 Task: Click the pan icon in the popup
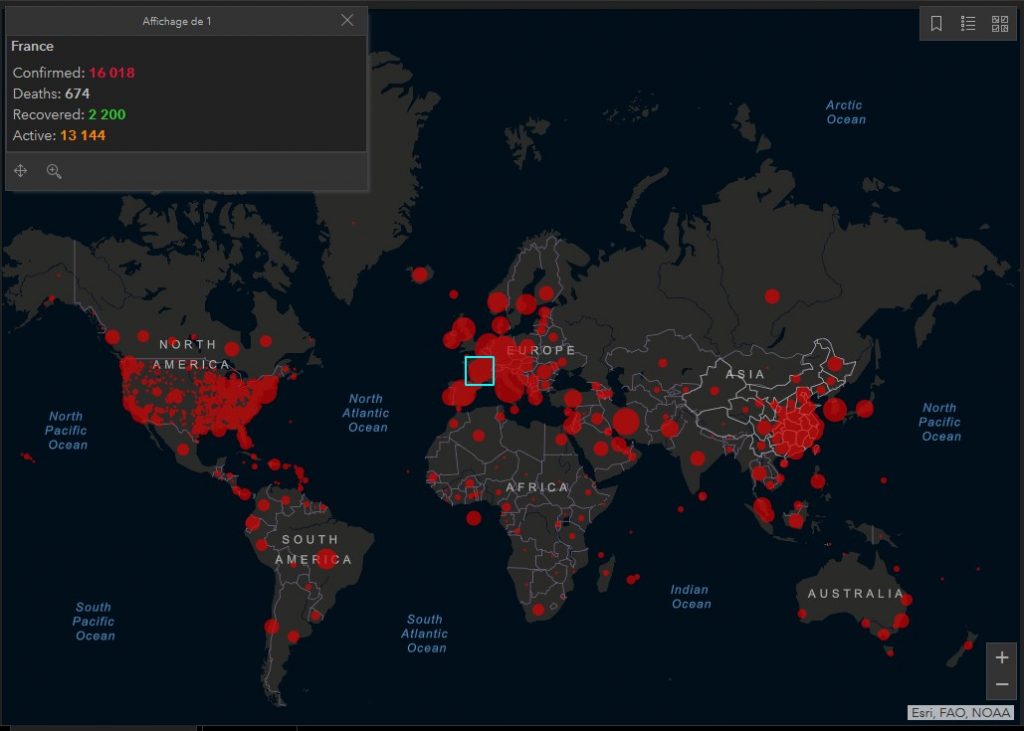(x=20, y=171)
